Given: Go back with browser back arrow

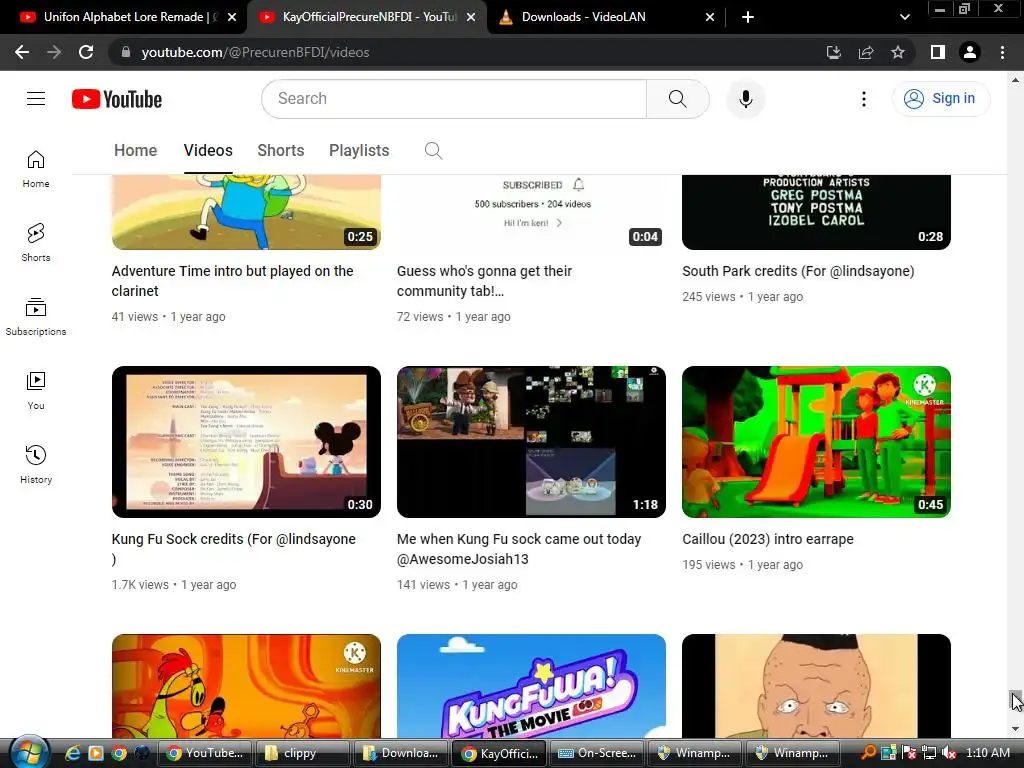Looking at the screenshot, I should pyautogui.click(x=22, y=52).
